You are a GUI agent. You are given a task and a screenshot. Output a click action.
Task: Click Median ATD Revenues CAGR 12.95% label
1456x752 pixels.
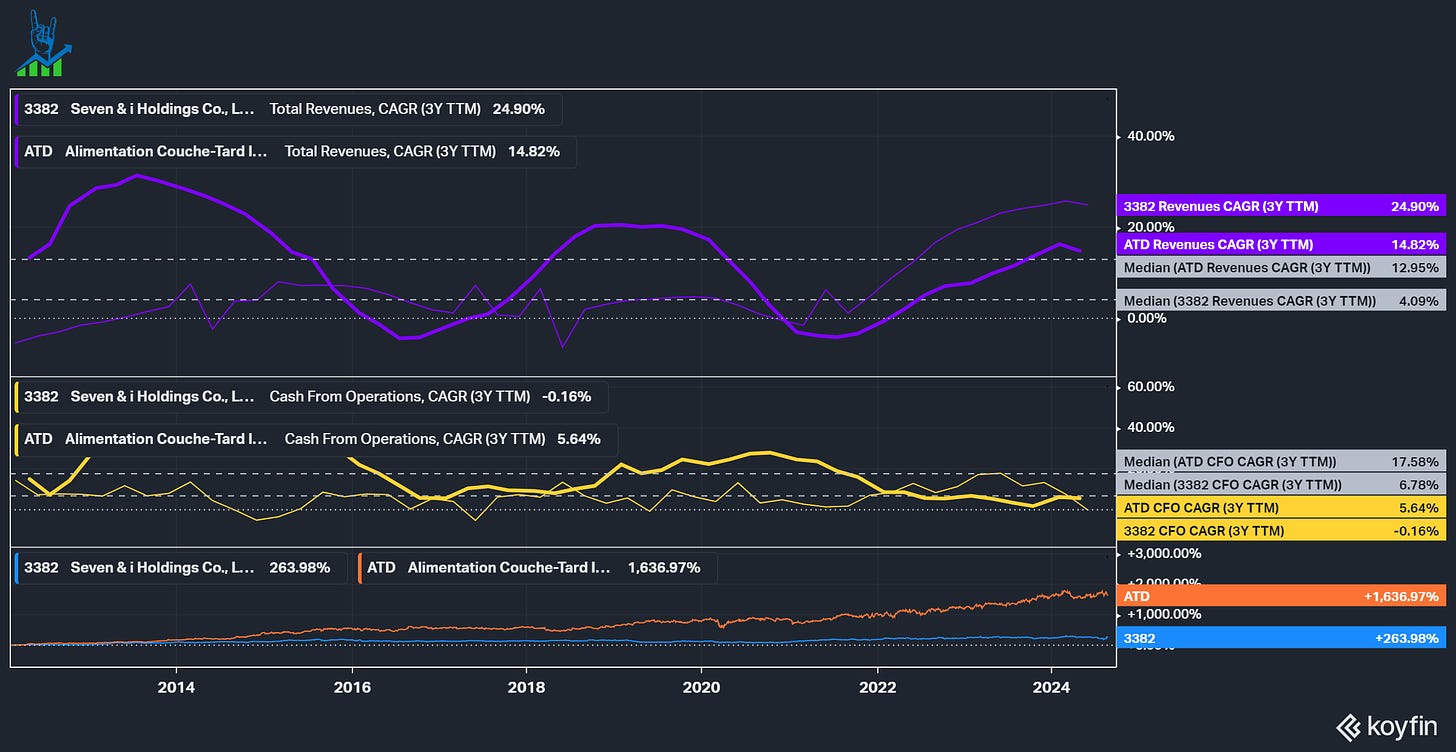[x=1281, y=268]
